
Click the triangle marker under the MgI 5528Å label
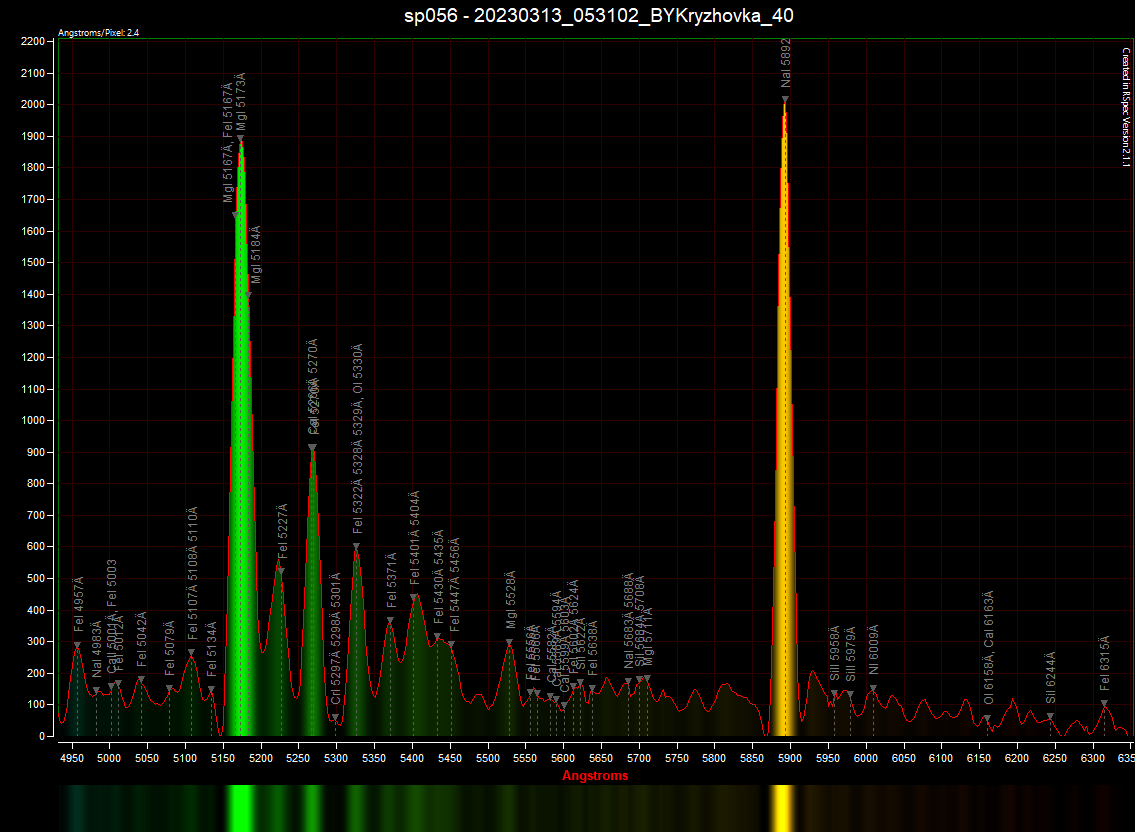click(x=510, y=642)
